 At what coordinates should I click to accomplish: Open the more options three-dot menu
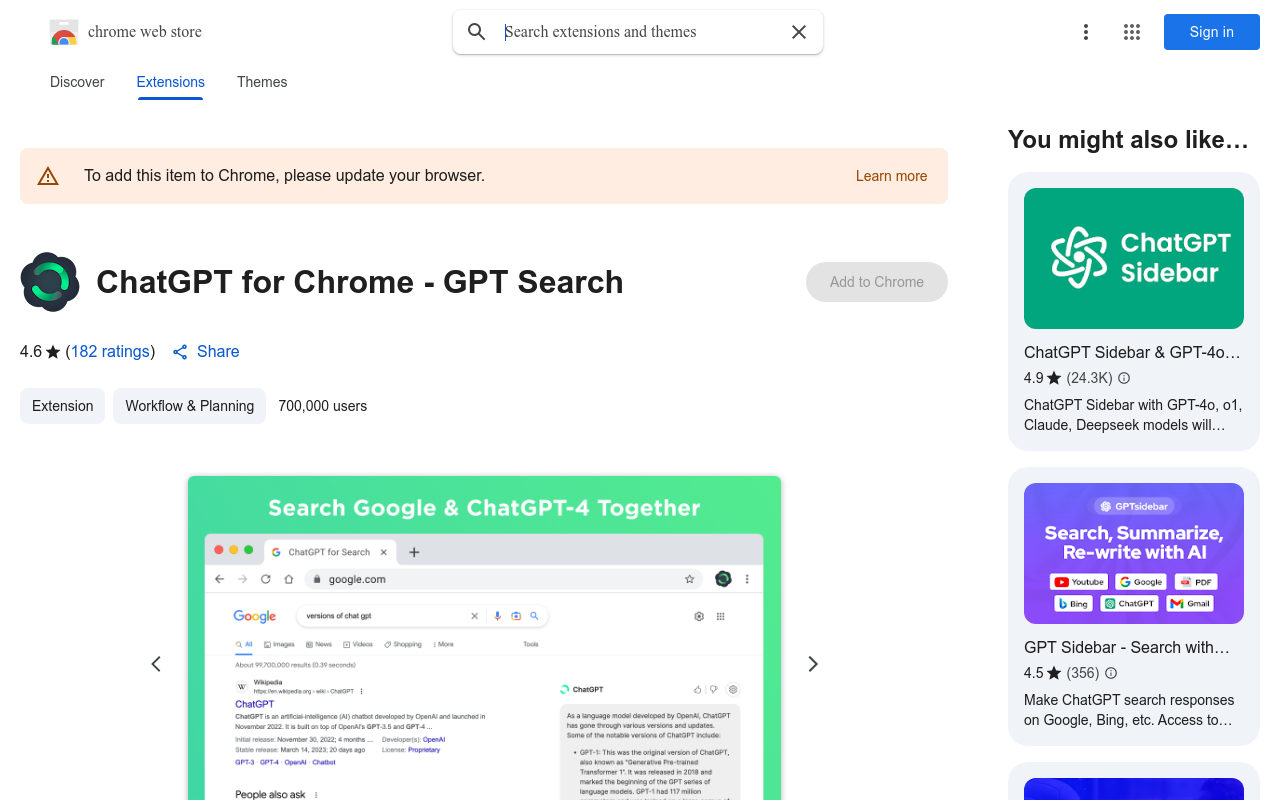coord(1085,32)
